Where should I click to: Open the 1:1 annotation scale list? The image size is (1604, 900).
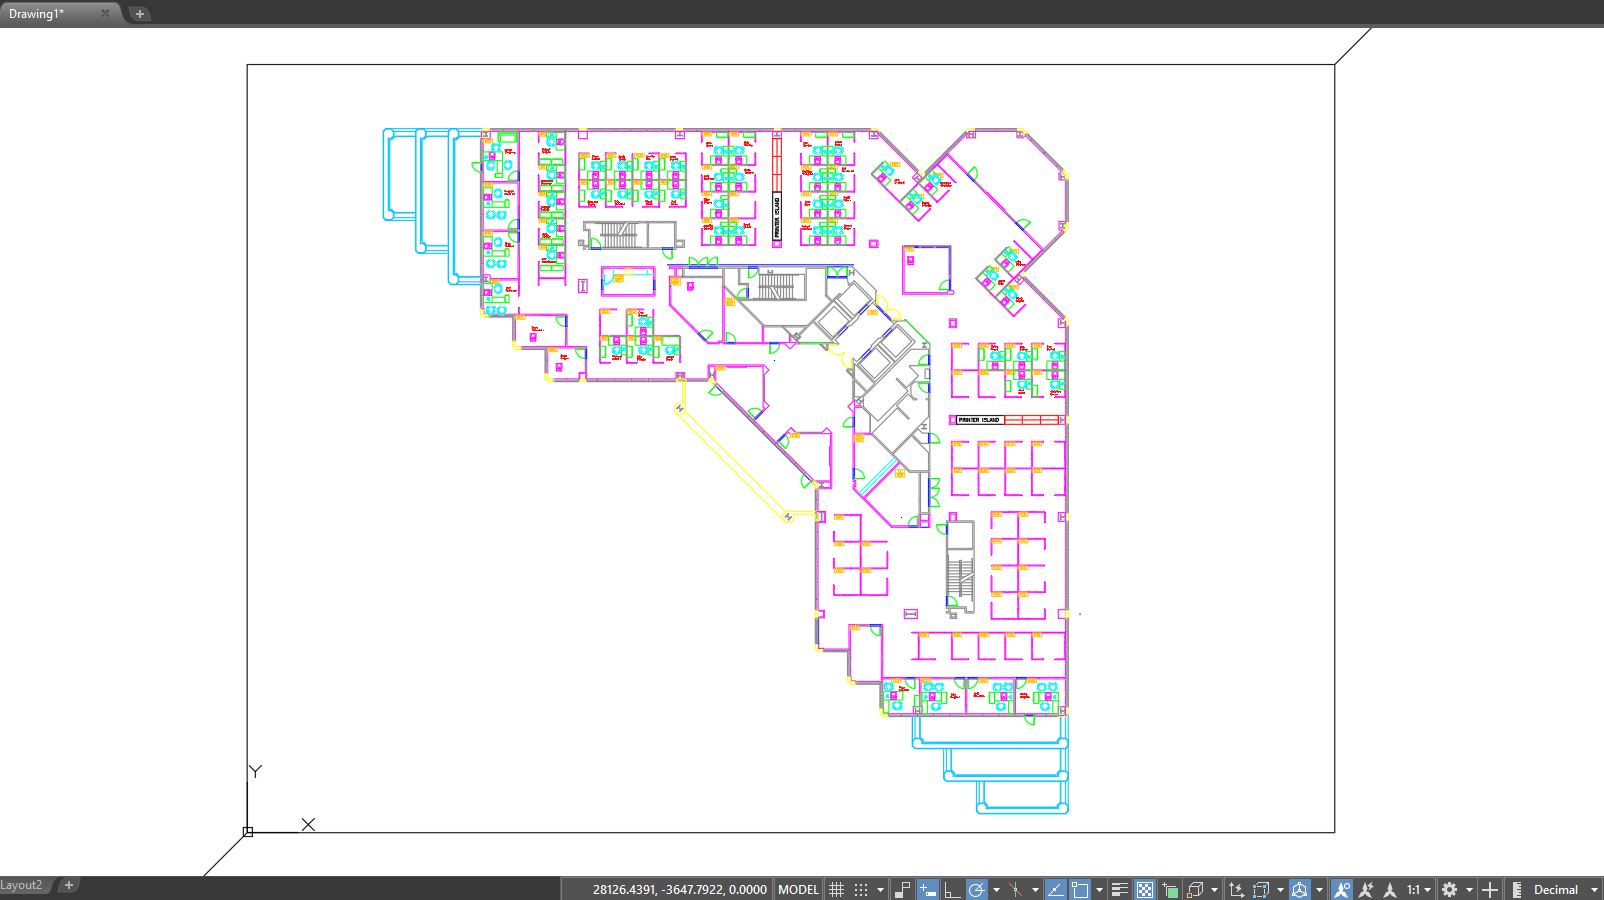[x=1419, y=889]
